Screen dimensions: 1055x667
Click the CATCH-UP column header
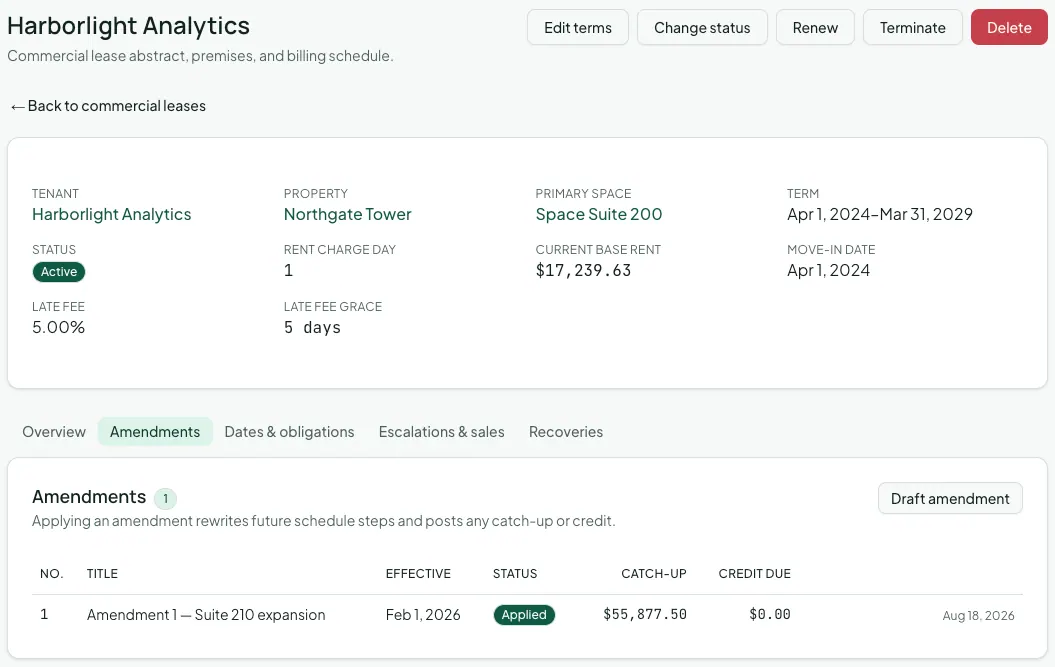[653, 573]
